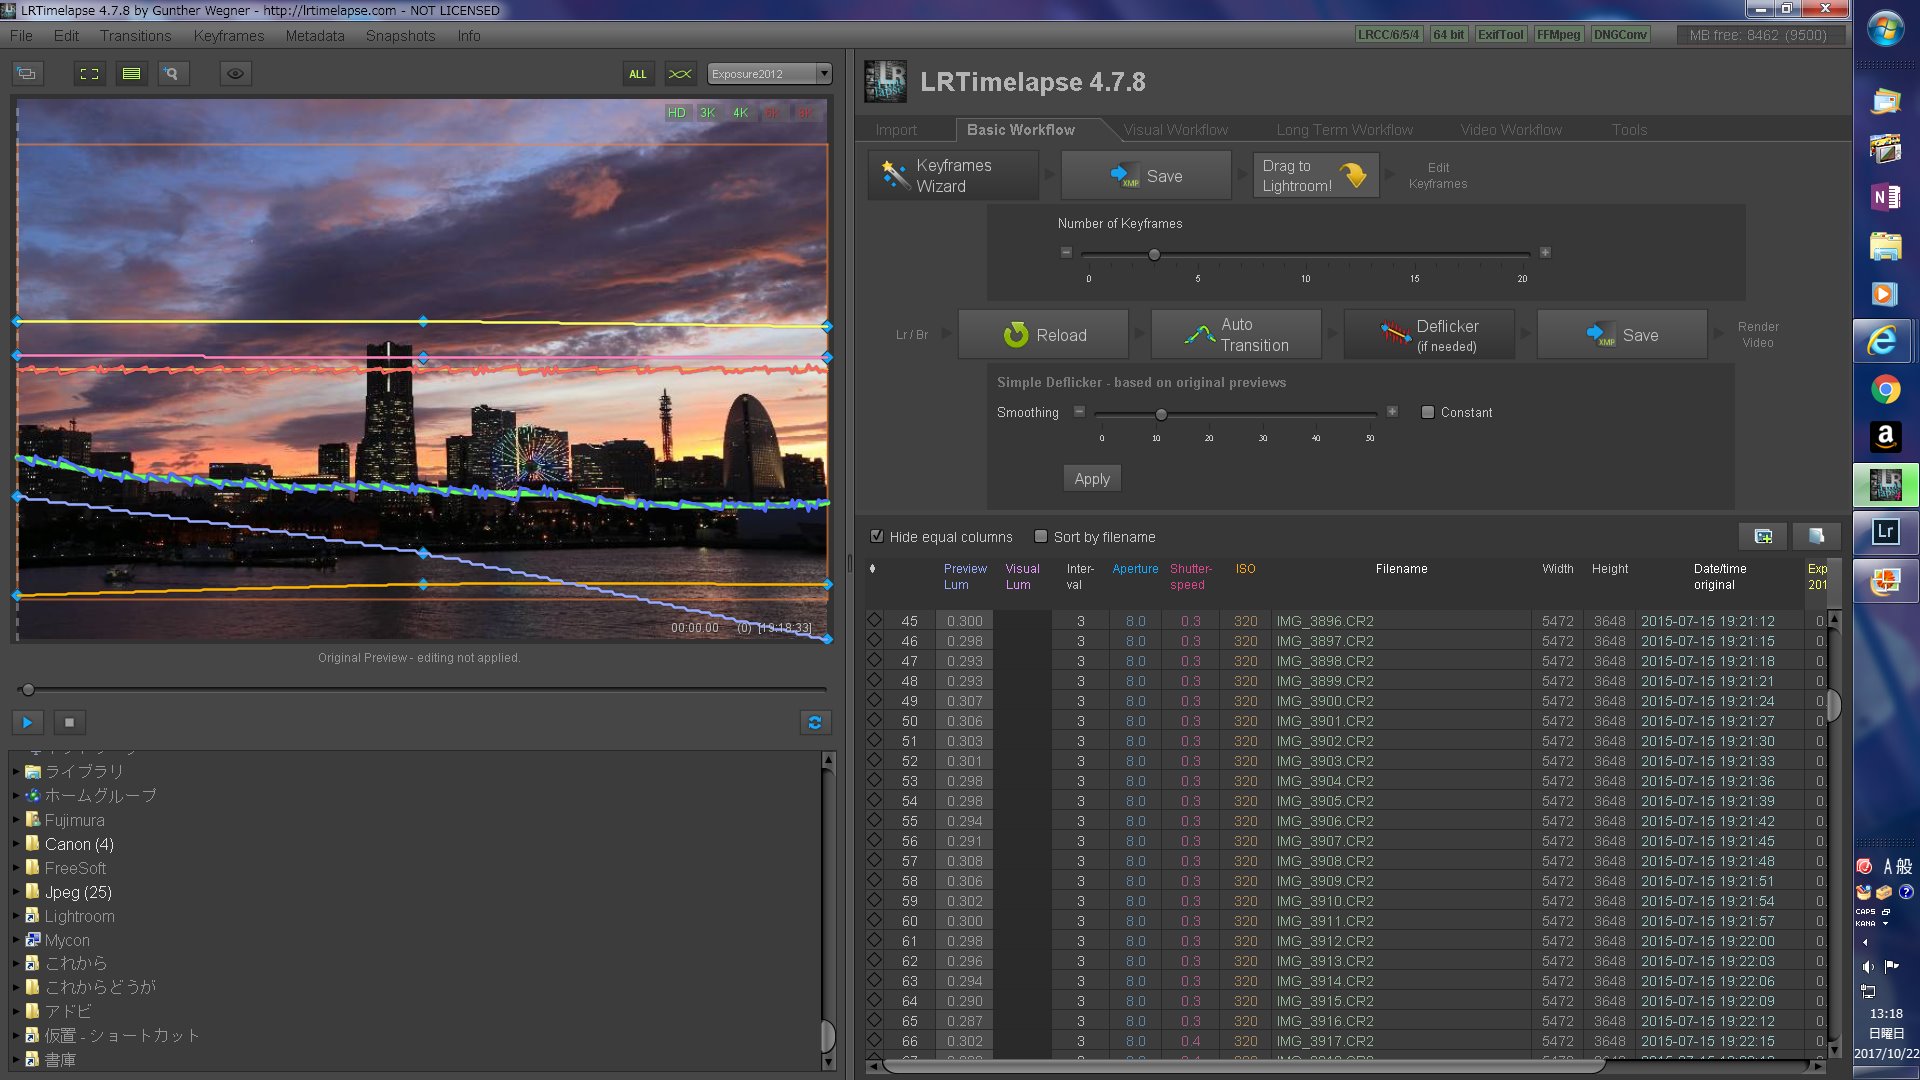Viewport: 1920px width, 1080px height.
Task: Enable Constant deflicker checkbox
Action: click(1428, 412)
